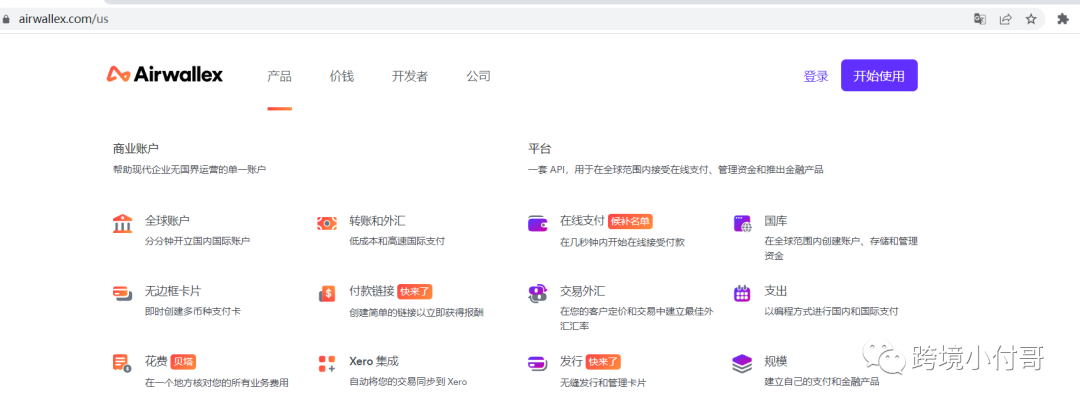Open the 价钱 menu item
Screen dimensions: 1080x406
tap(342, 77)
